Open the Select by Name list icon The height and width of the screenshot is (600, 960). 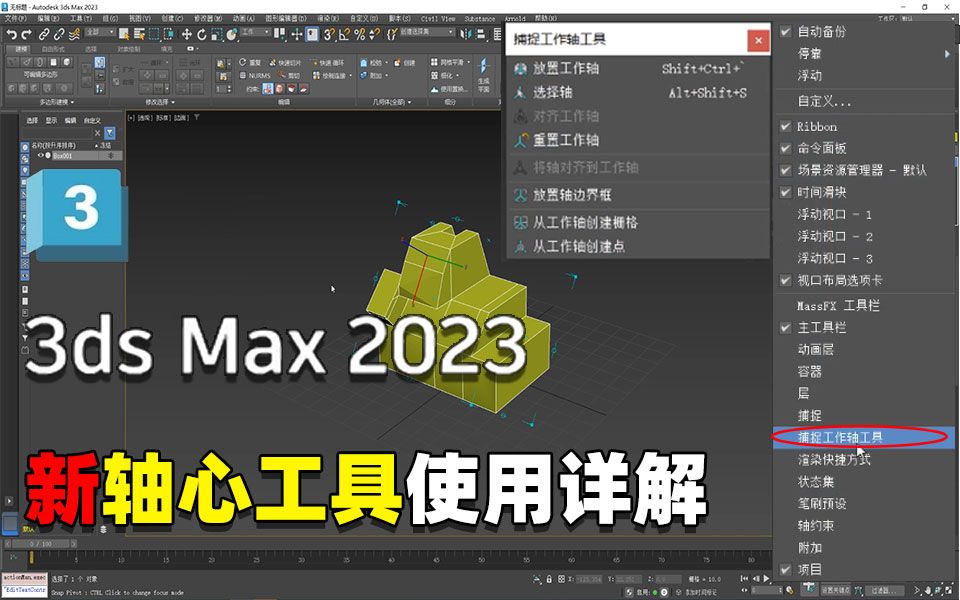click(140, 34)
